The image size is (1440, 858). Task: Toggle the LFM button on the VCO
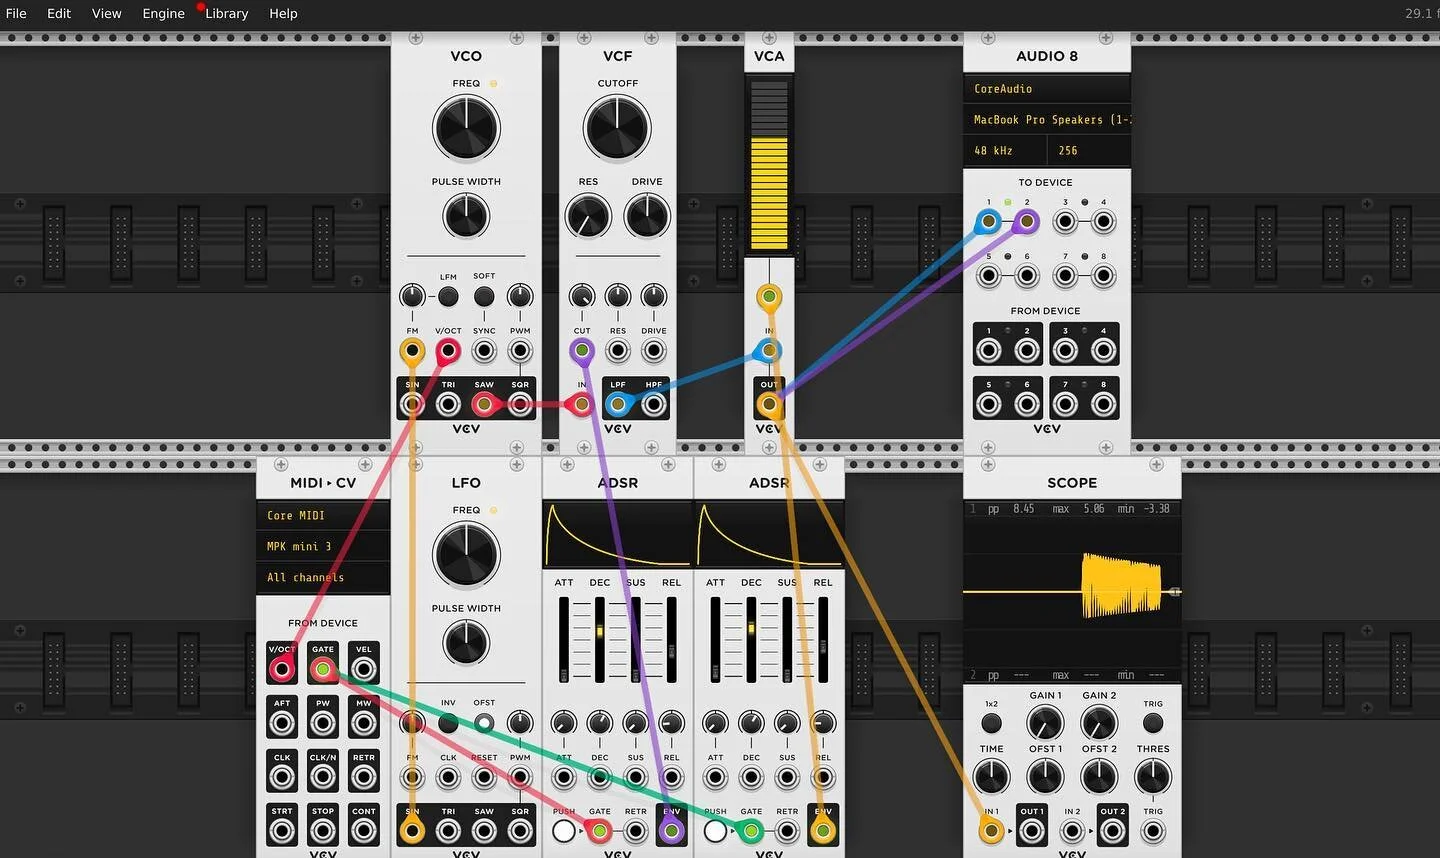click(448, 296)
